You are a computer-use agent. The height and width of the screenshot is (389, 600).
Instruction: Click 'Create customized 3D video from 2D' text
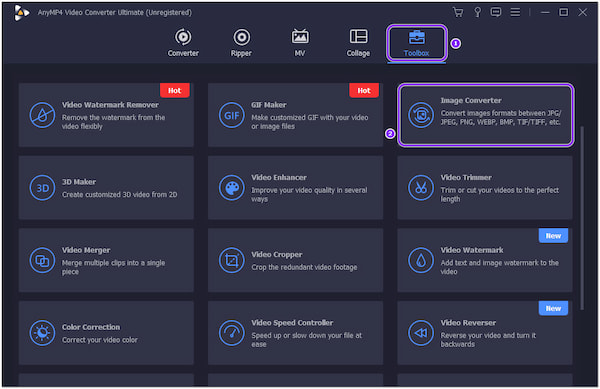119,195
